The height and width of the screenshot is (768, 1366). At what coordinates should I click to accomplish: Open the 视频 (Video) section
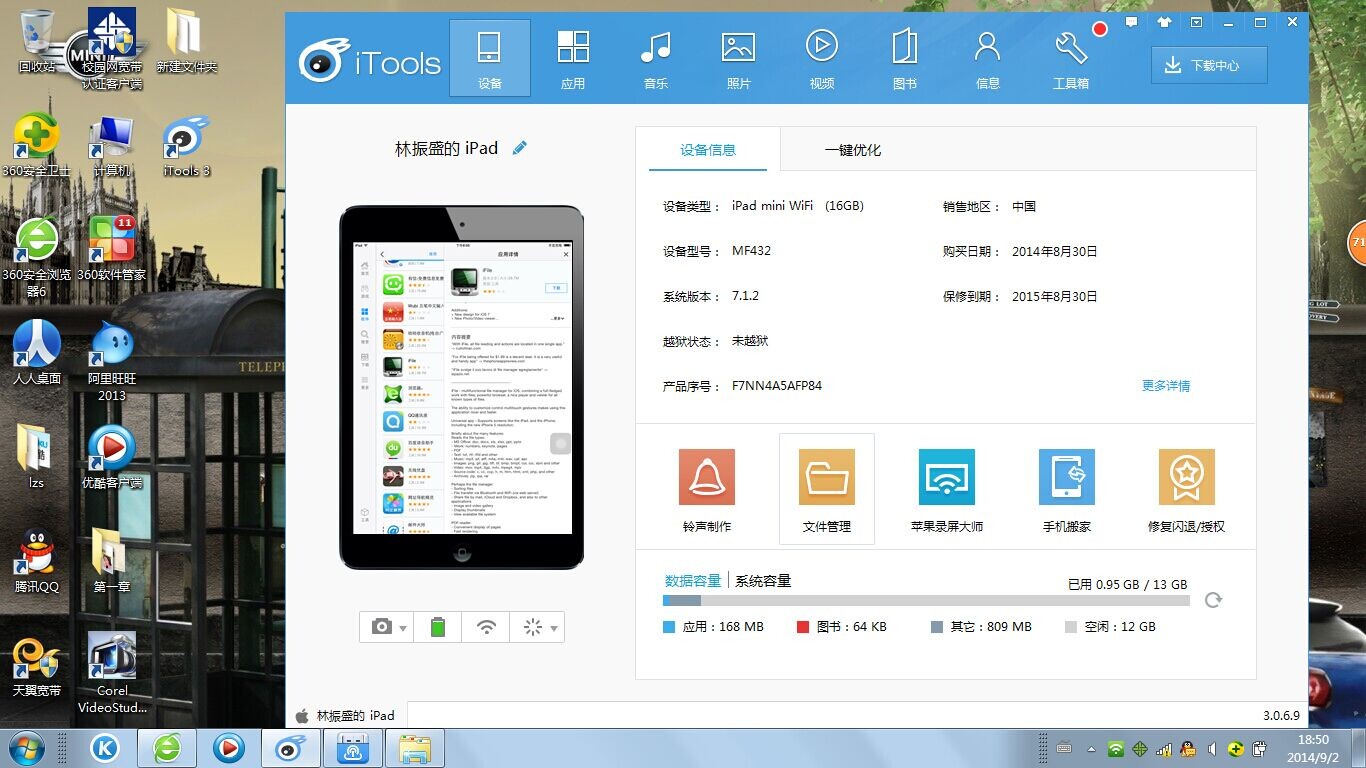822,58
